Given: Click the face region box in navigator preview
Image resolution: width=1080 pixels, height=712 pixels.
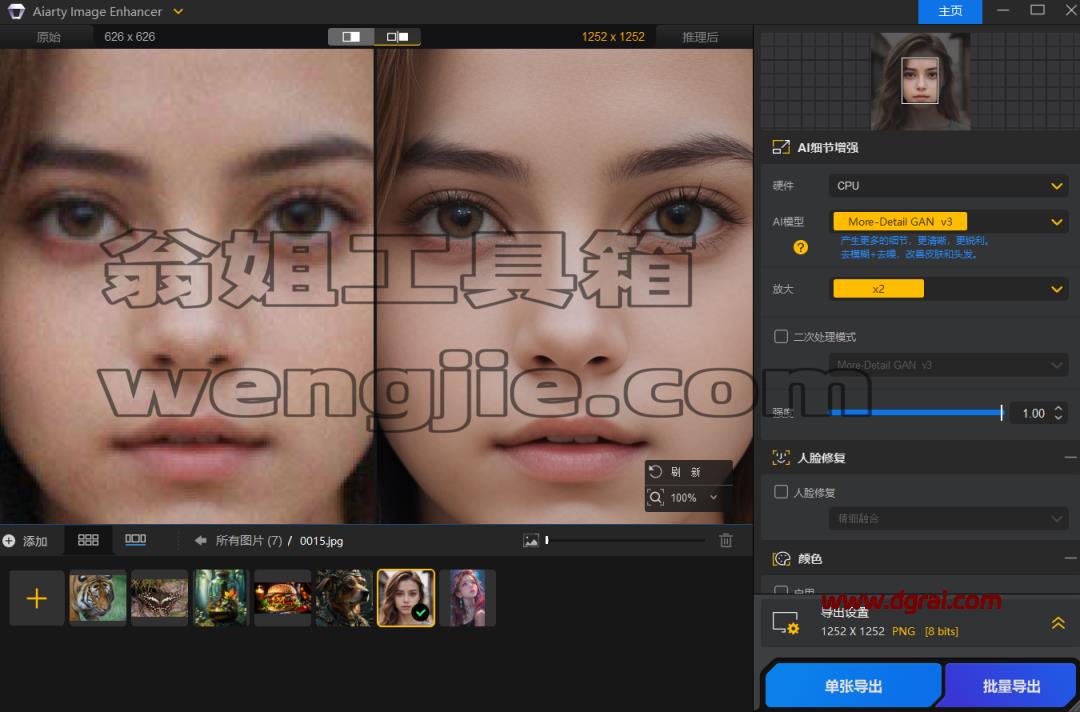Looking at the screenshot, I should click(920, 81).
